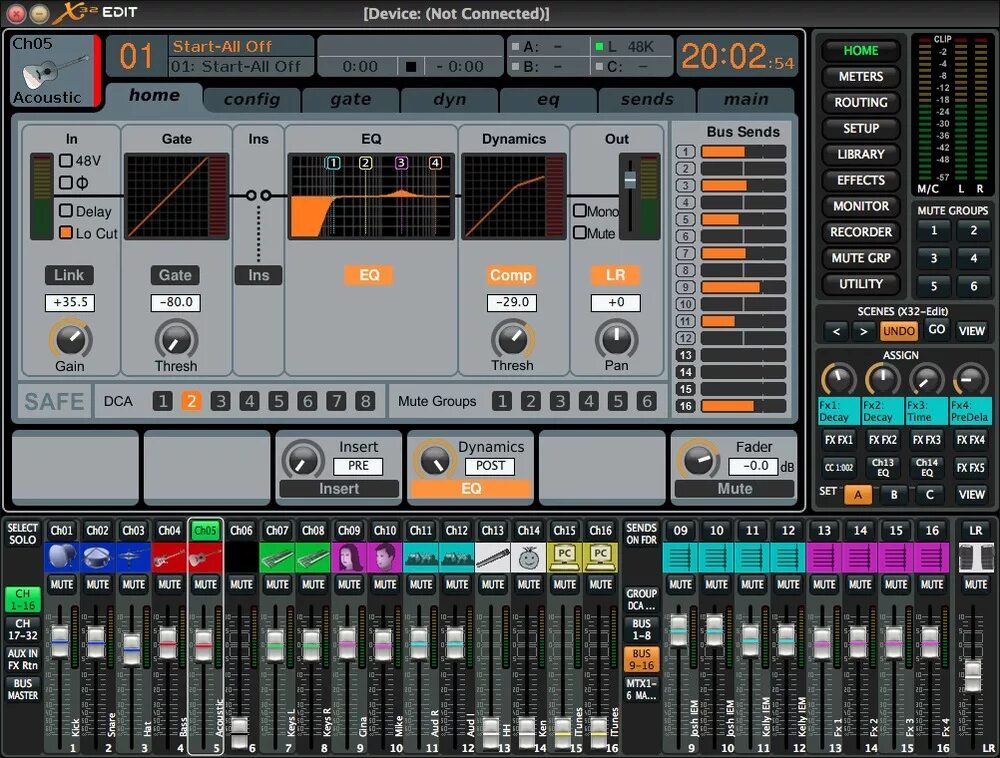Click the FX FX1 assign button
This screenshot has height=758, width=1000.
838,440
